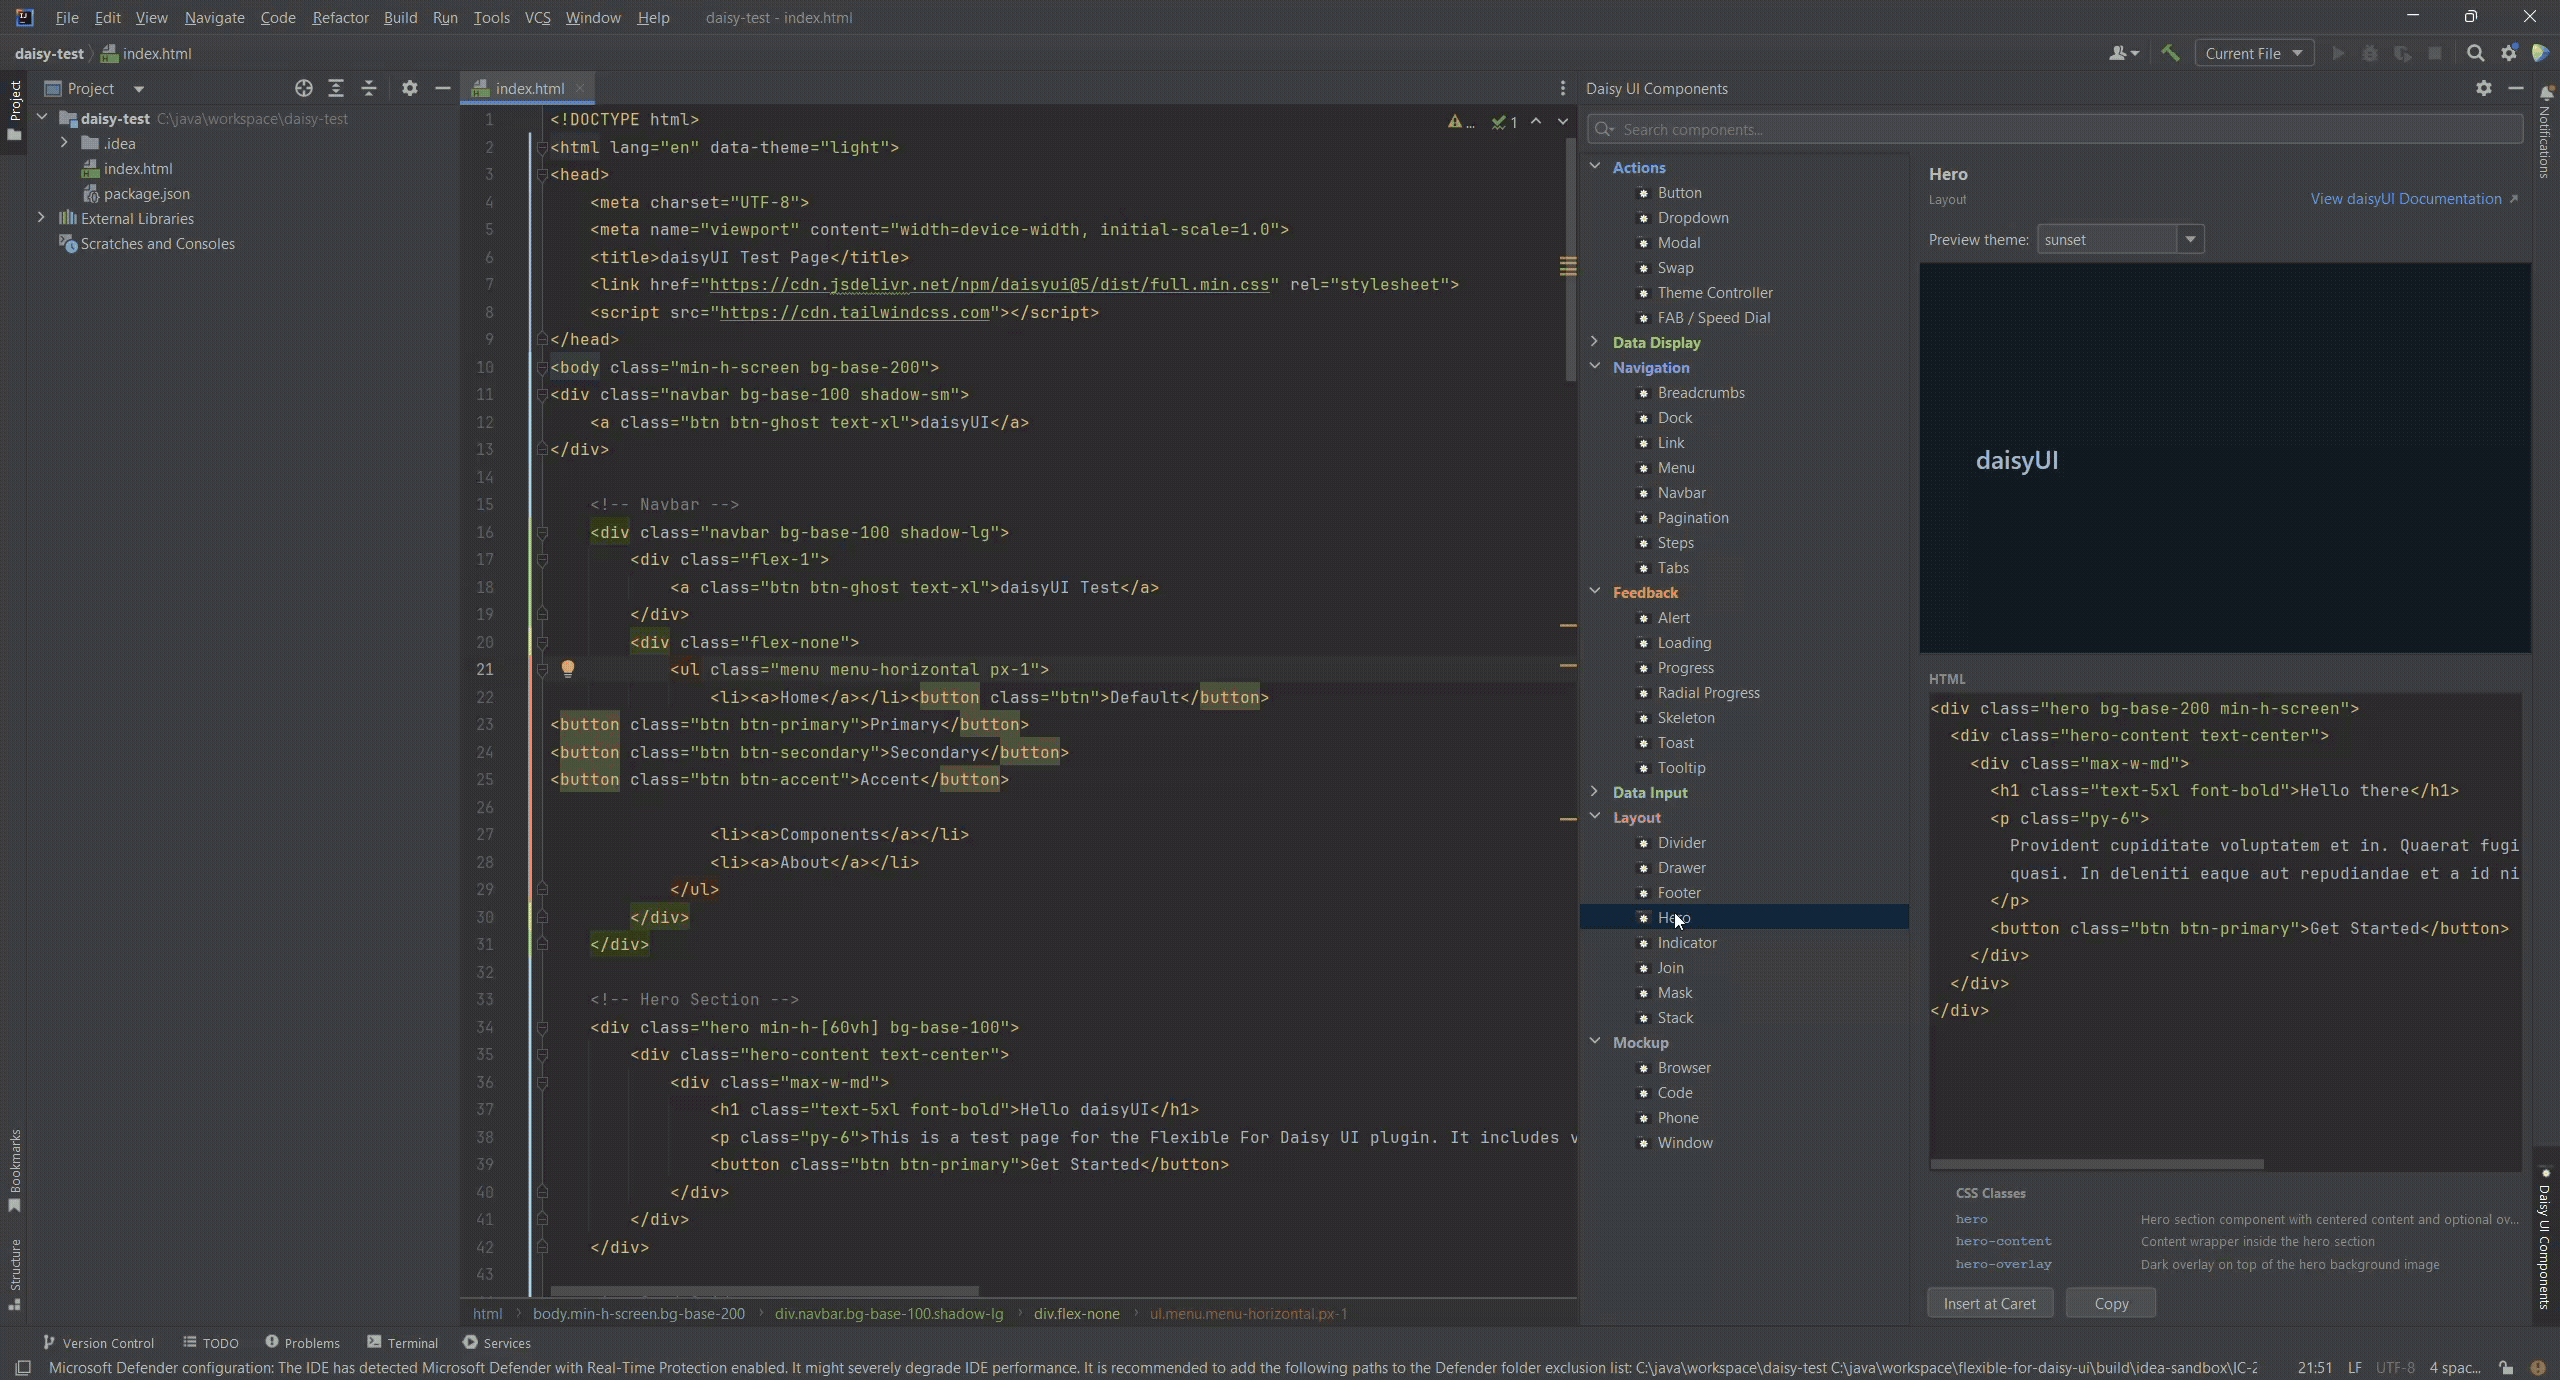Open the Refactor menu

click(340, 17)
